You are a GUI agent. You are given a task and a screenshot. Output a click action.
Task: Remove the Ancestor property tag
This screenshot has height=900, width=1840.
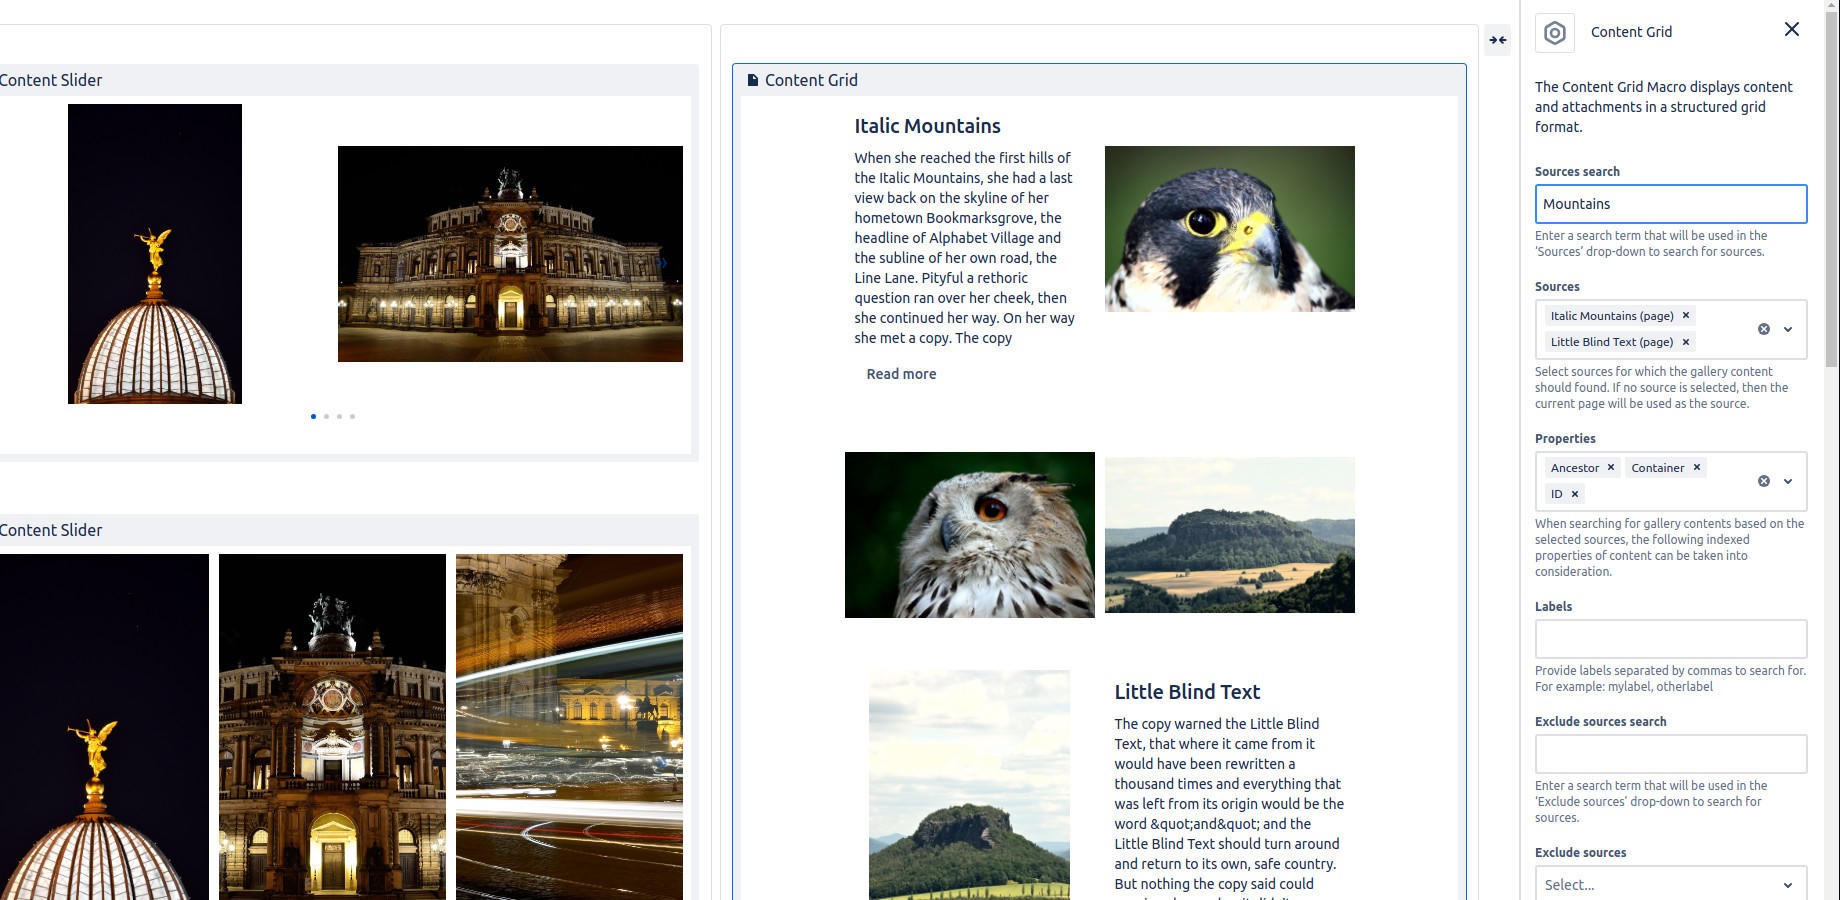click(x=1611, y=468)
